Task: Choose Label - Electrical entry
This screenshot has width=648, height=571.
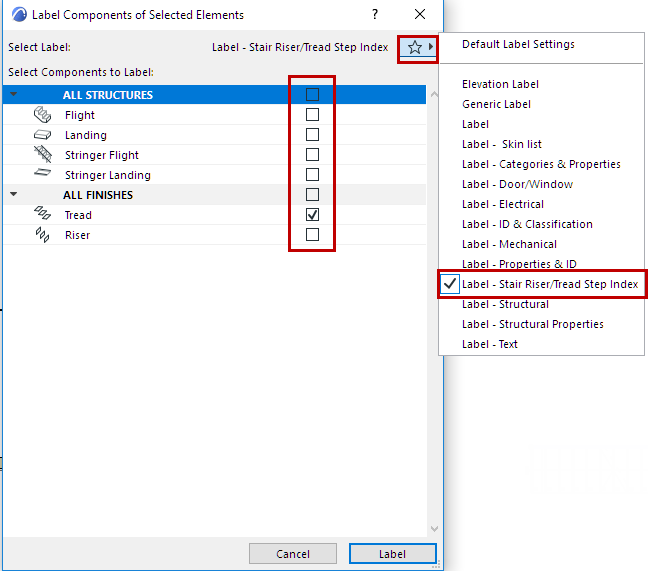Action: point(503,204)
